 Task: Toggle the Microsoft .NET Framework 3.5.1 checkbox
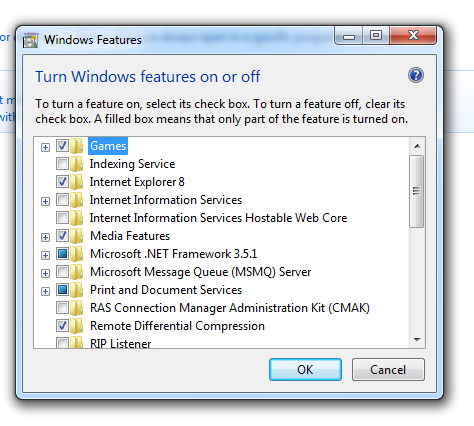click(62, 254)
